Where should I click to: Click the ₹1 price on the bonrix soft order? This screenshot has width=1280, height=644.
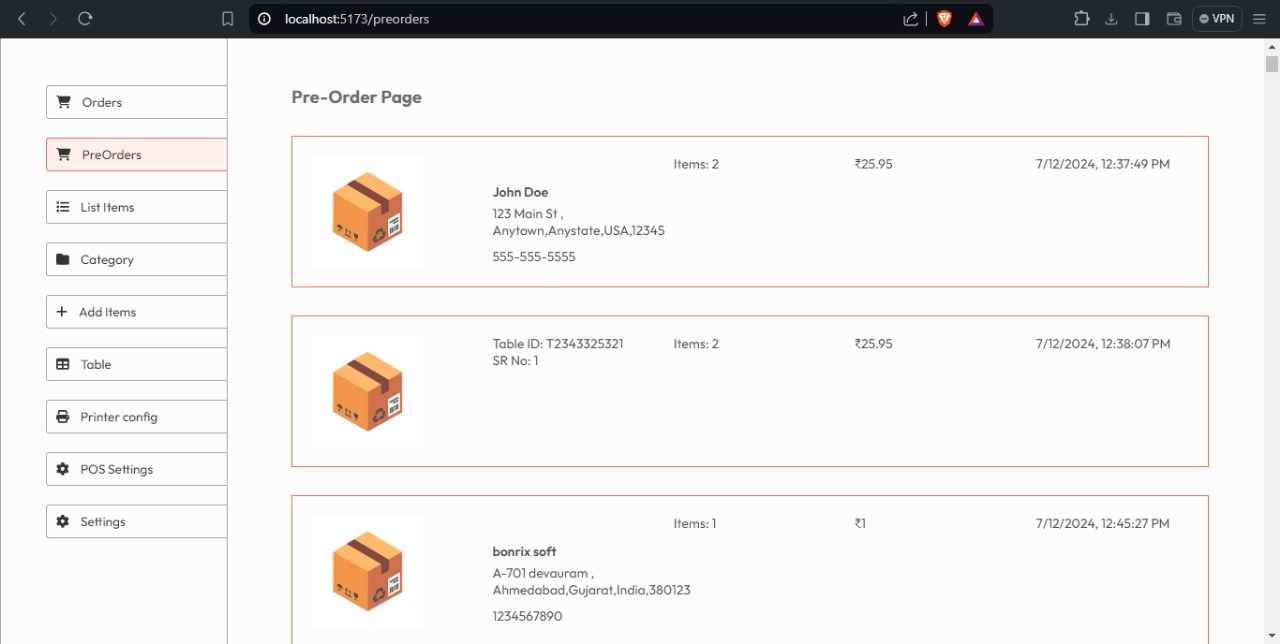[860, 524]
